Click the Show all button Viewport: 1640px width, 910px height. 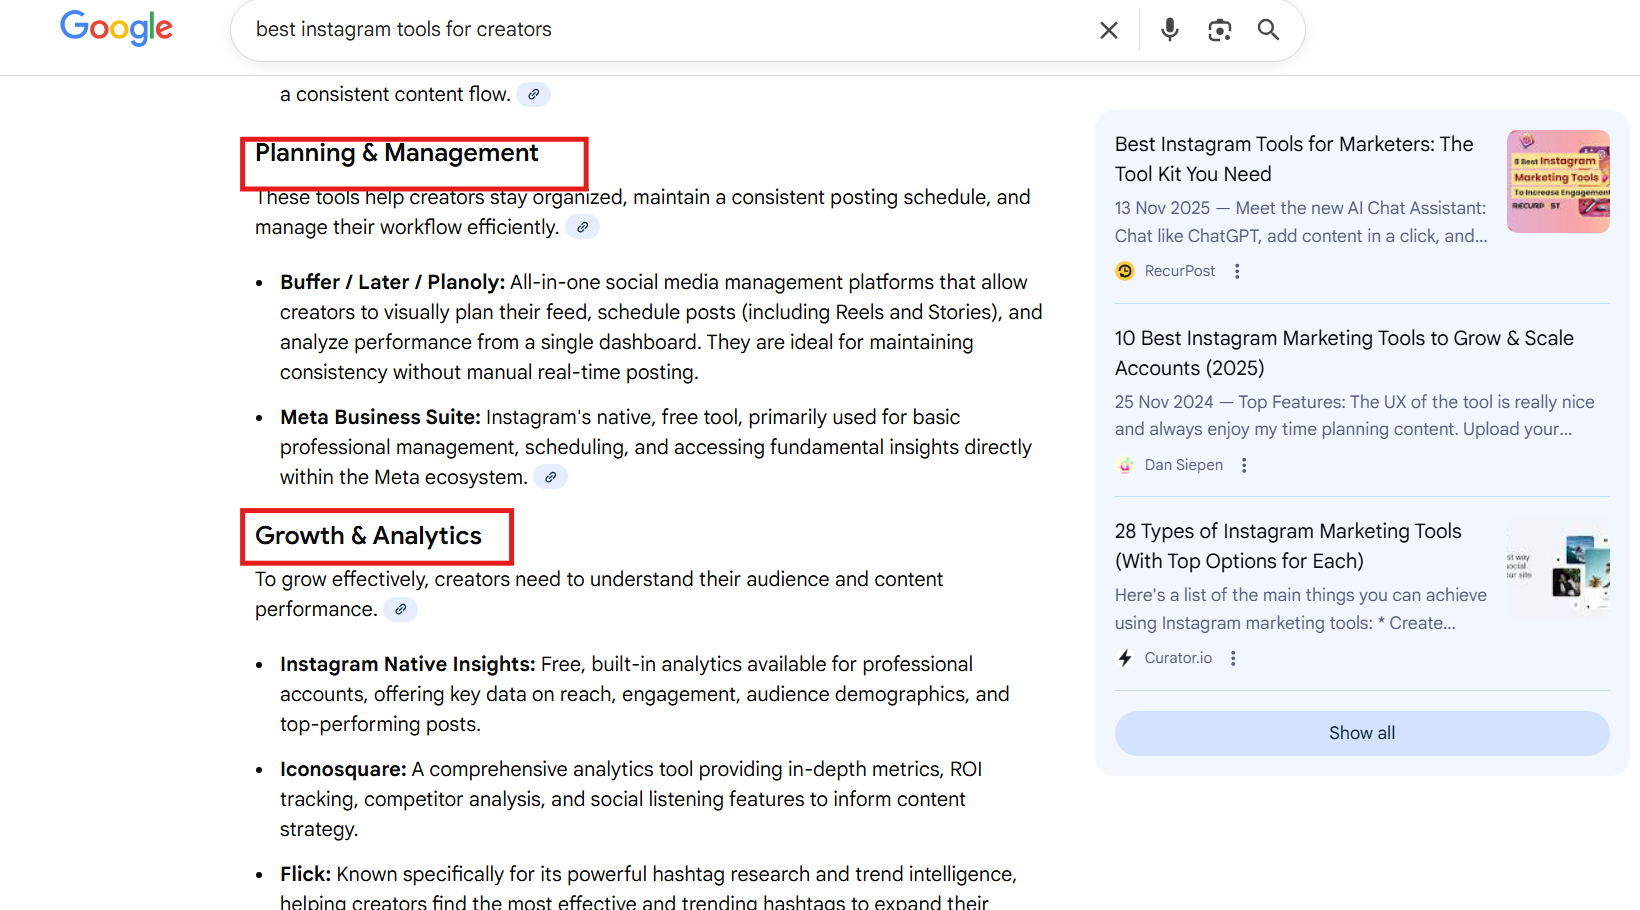(1361, 733)
